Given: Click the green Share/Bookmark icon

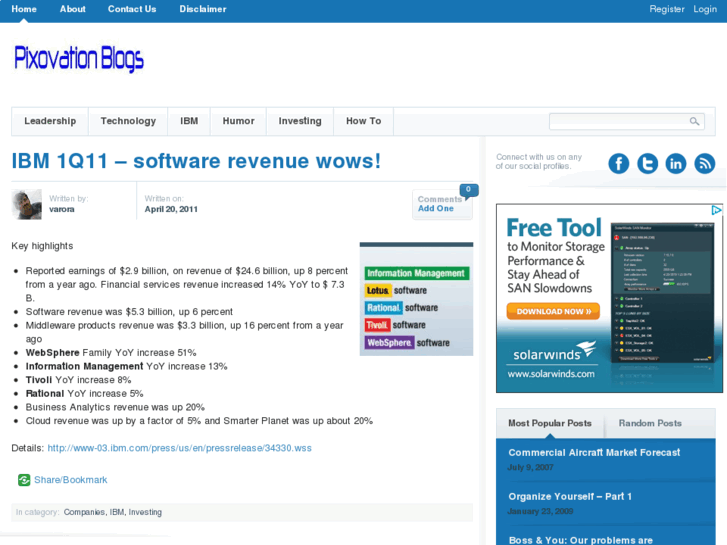Looking at the screenshot, I should 24,480.
